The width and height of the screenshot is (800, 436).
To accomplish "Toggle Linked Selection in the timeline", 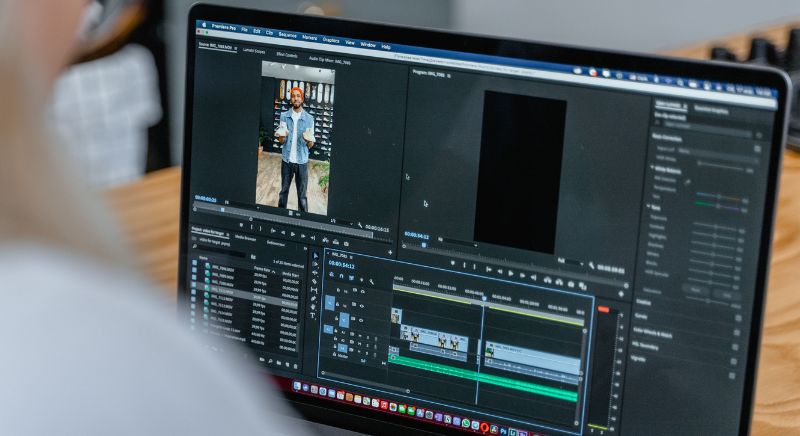I will click(x=351, y=277).
